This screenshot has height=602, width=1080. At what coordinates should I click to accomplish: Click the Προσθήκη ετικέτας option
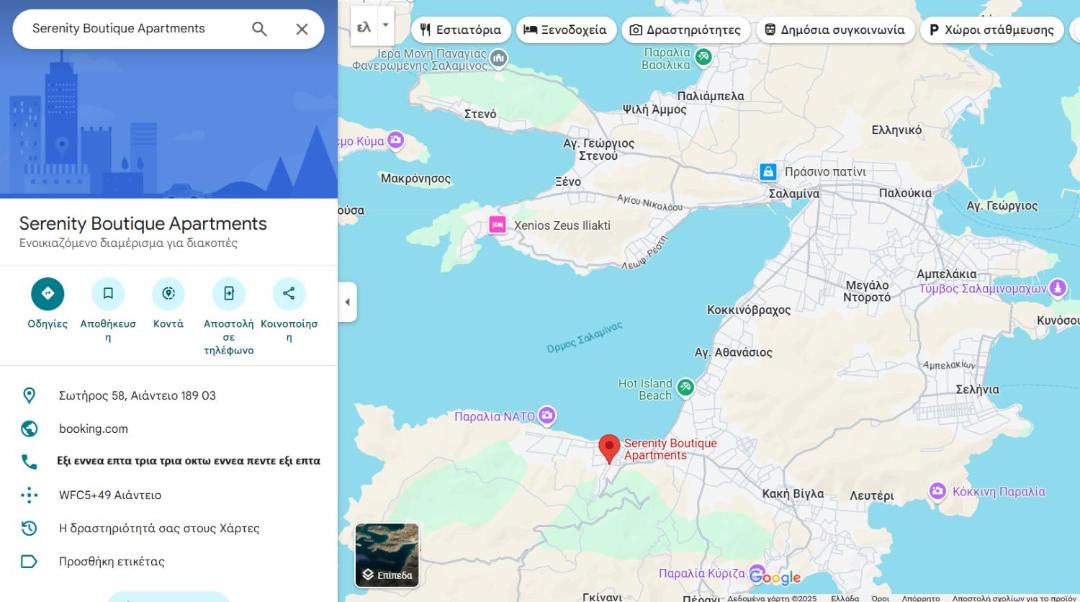tap(112, 561)
